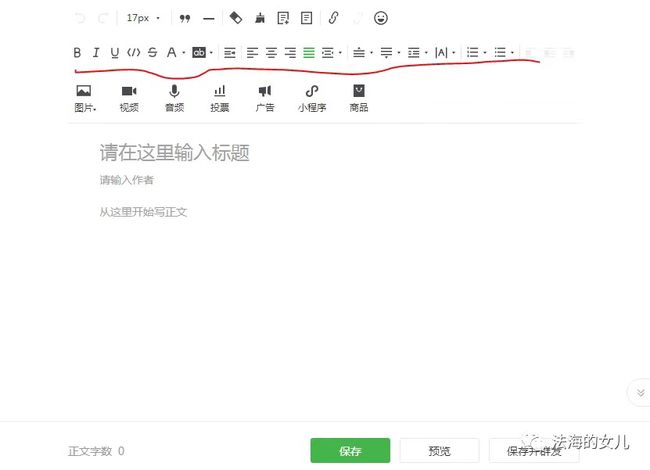
Task: Align text to the left
Action: click(252, 53)
